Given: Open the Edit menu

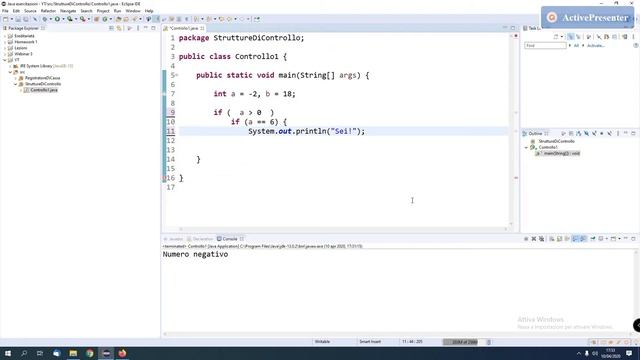Looking at the screenshot, I should pos(16,11).
